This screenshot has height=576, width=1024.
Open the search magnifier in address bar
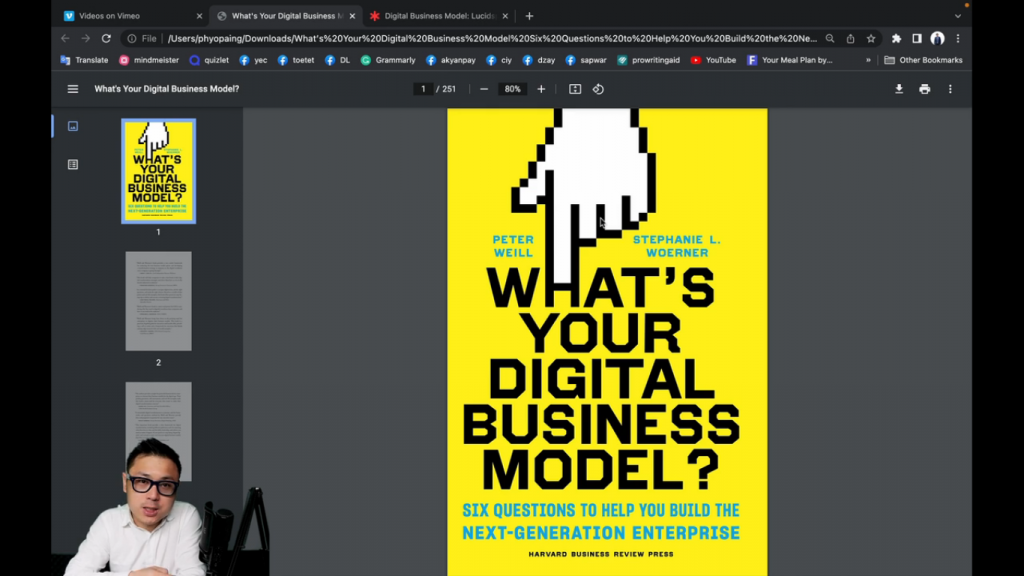(x=830, y=39)
